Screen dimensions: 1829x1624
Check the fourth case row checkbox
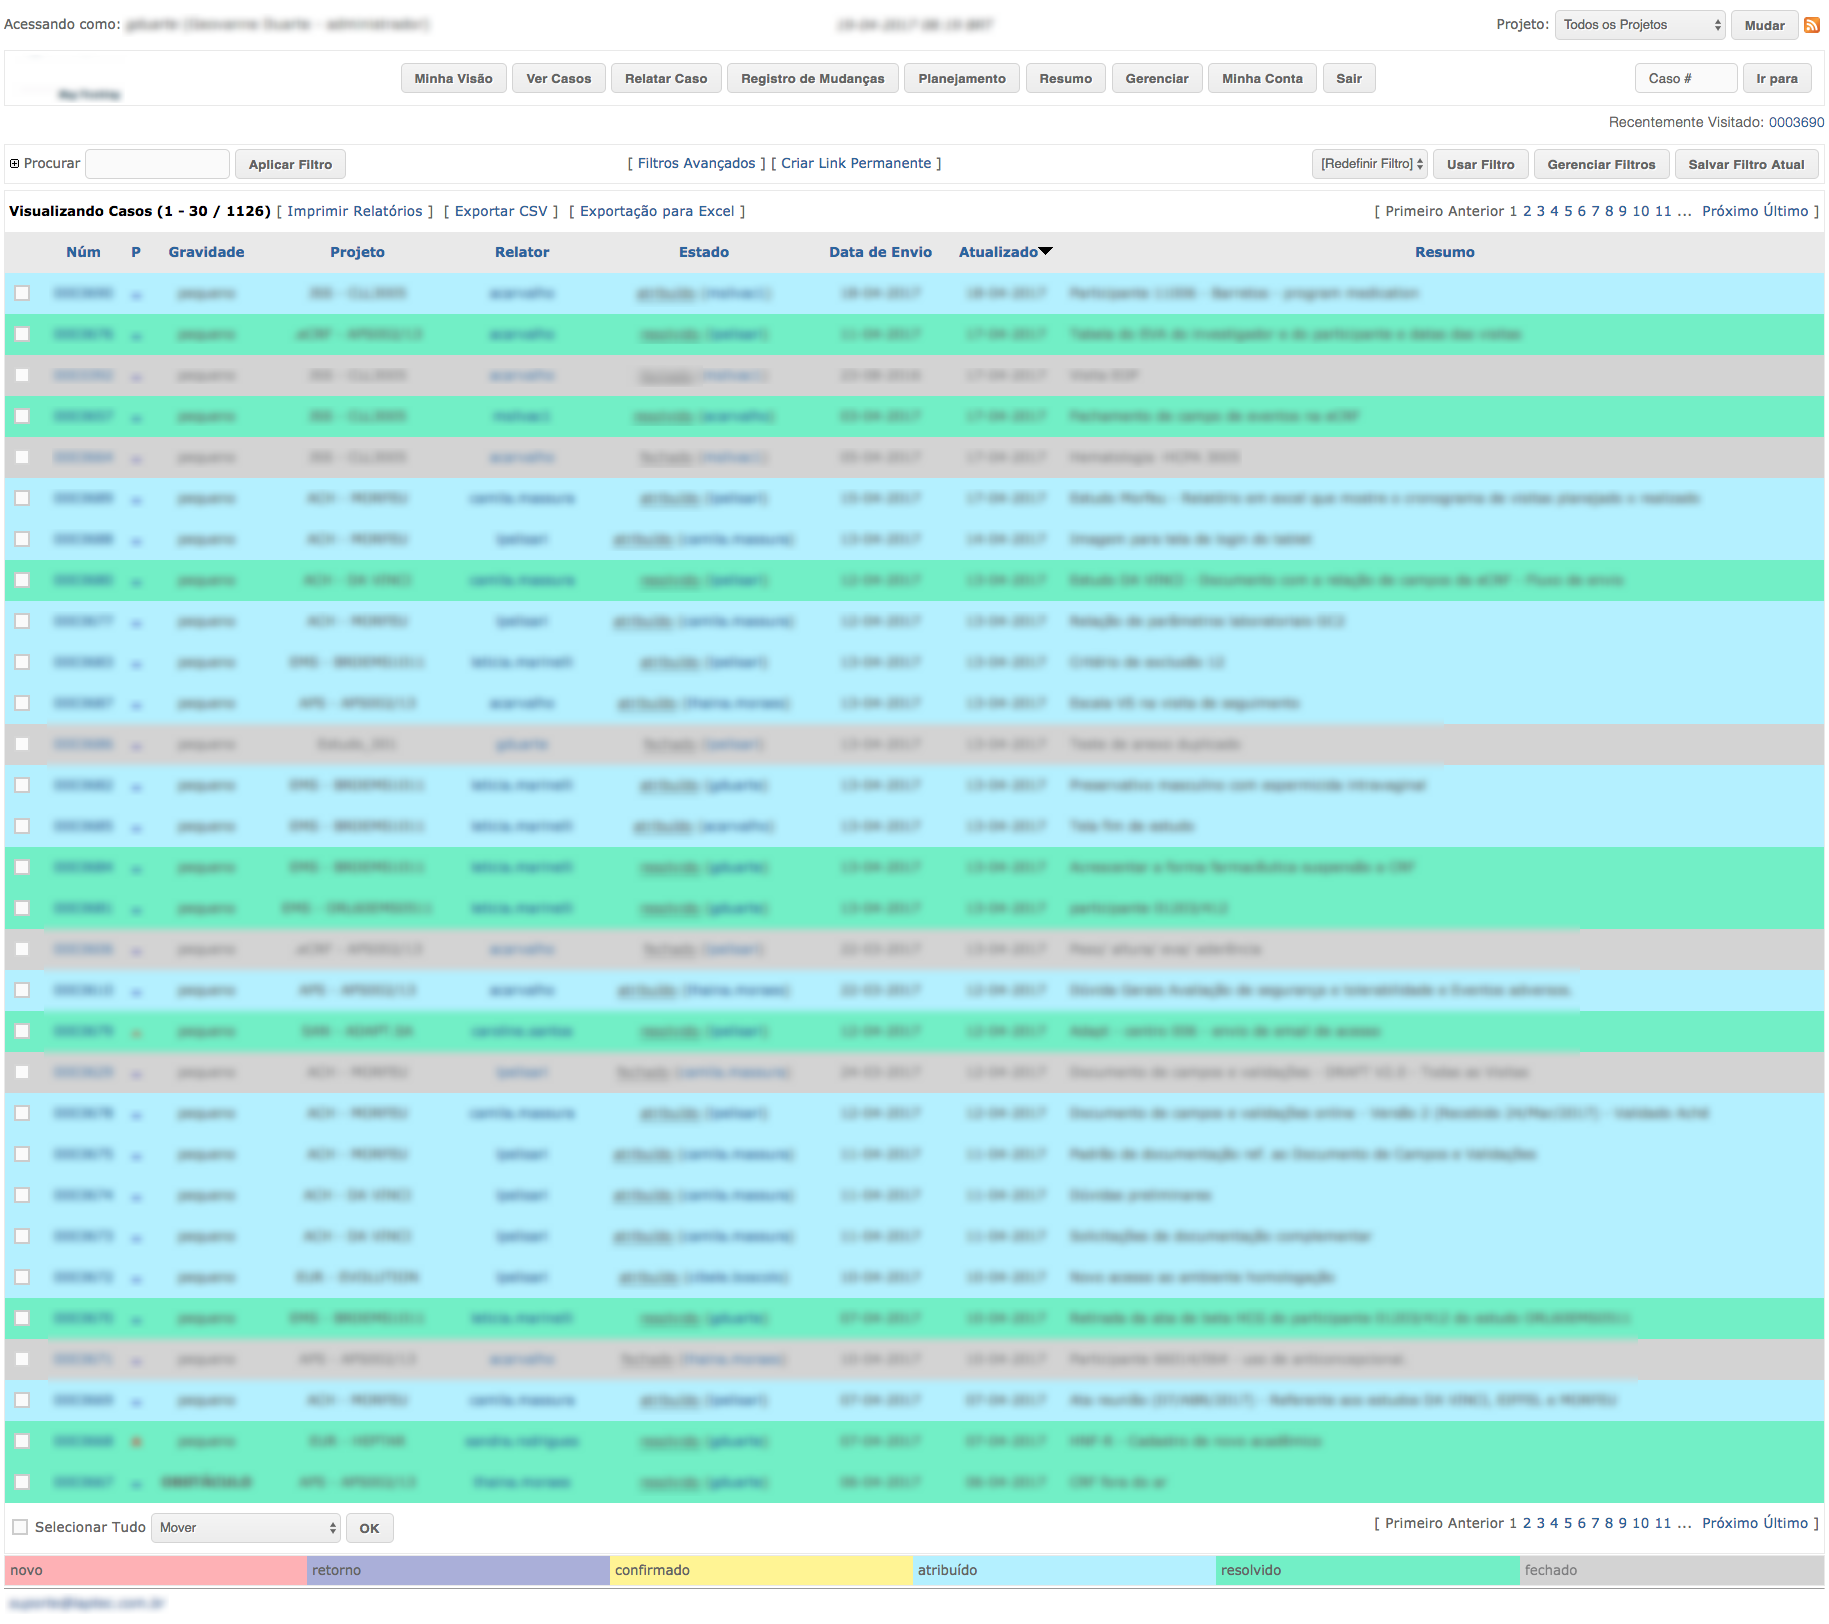tap(22, 416)
